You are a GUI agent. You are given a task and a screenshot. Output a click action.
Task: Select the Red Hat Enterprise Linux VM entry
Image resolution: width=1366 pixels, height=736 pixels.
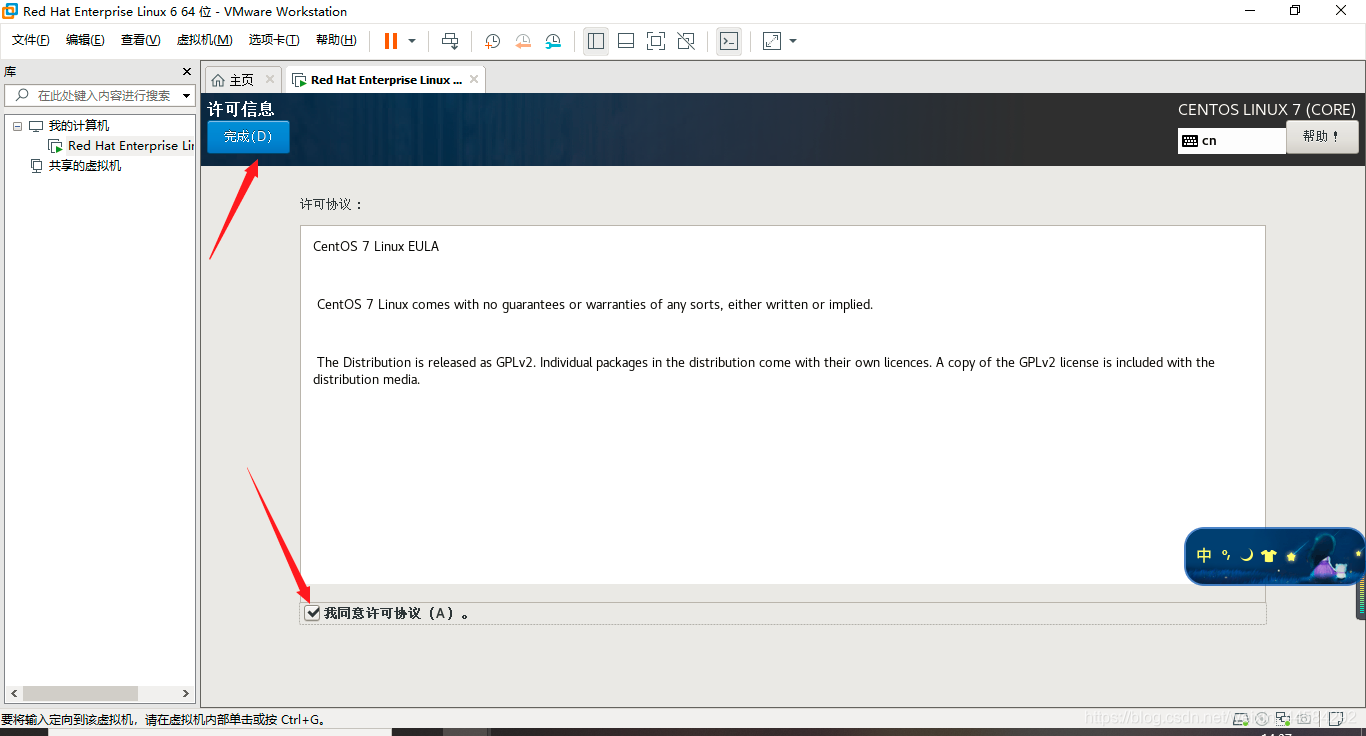(x=121, y=146)
